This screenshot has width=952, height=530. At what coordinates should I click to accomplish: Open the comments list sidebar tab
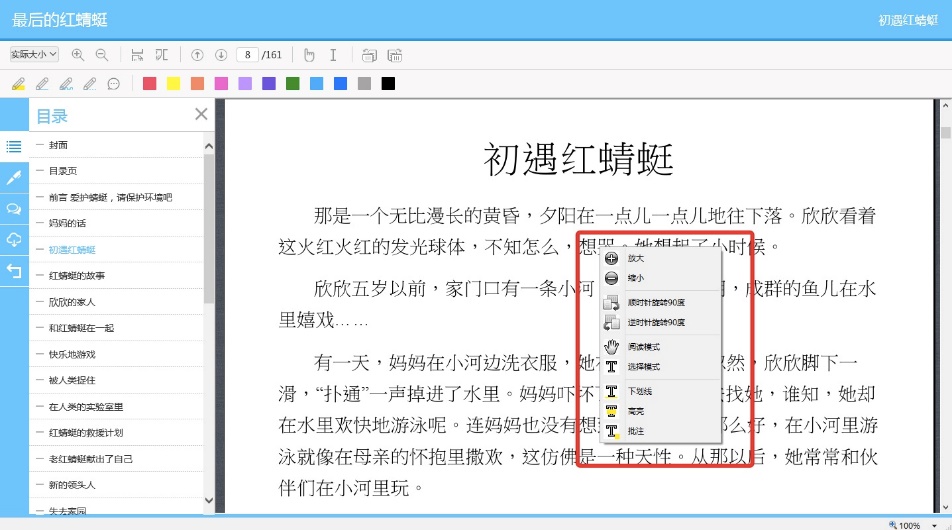(14, 209)
